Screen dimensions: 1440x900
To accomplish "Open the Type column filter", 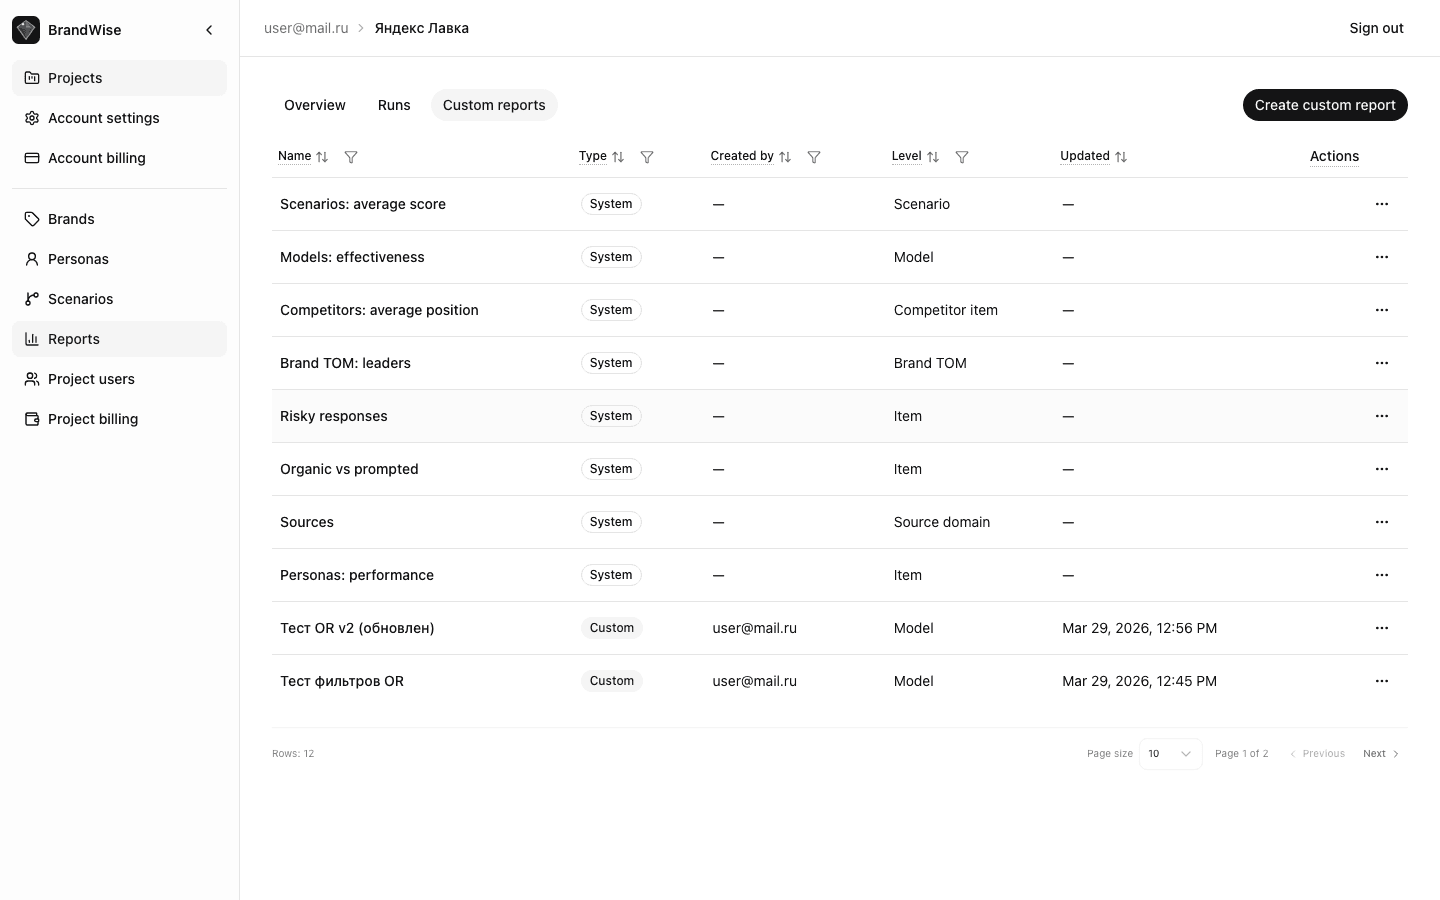I will pyautogui.click(x=647, y=157).
